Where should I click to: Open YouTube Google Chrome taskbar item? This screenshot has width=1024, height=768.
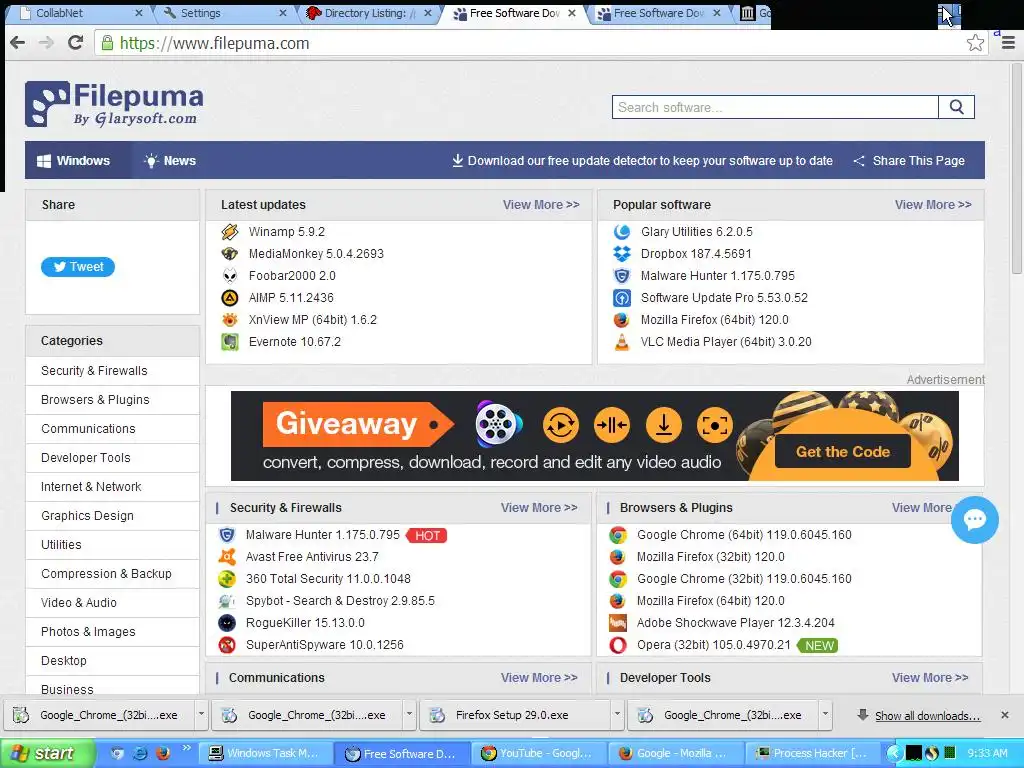539,753
